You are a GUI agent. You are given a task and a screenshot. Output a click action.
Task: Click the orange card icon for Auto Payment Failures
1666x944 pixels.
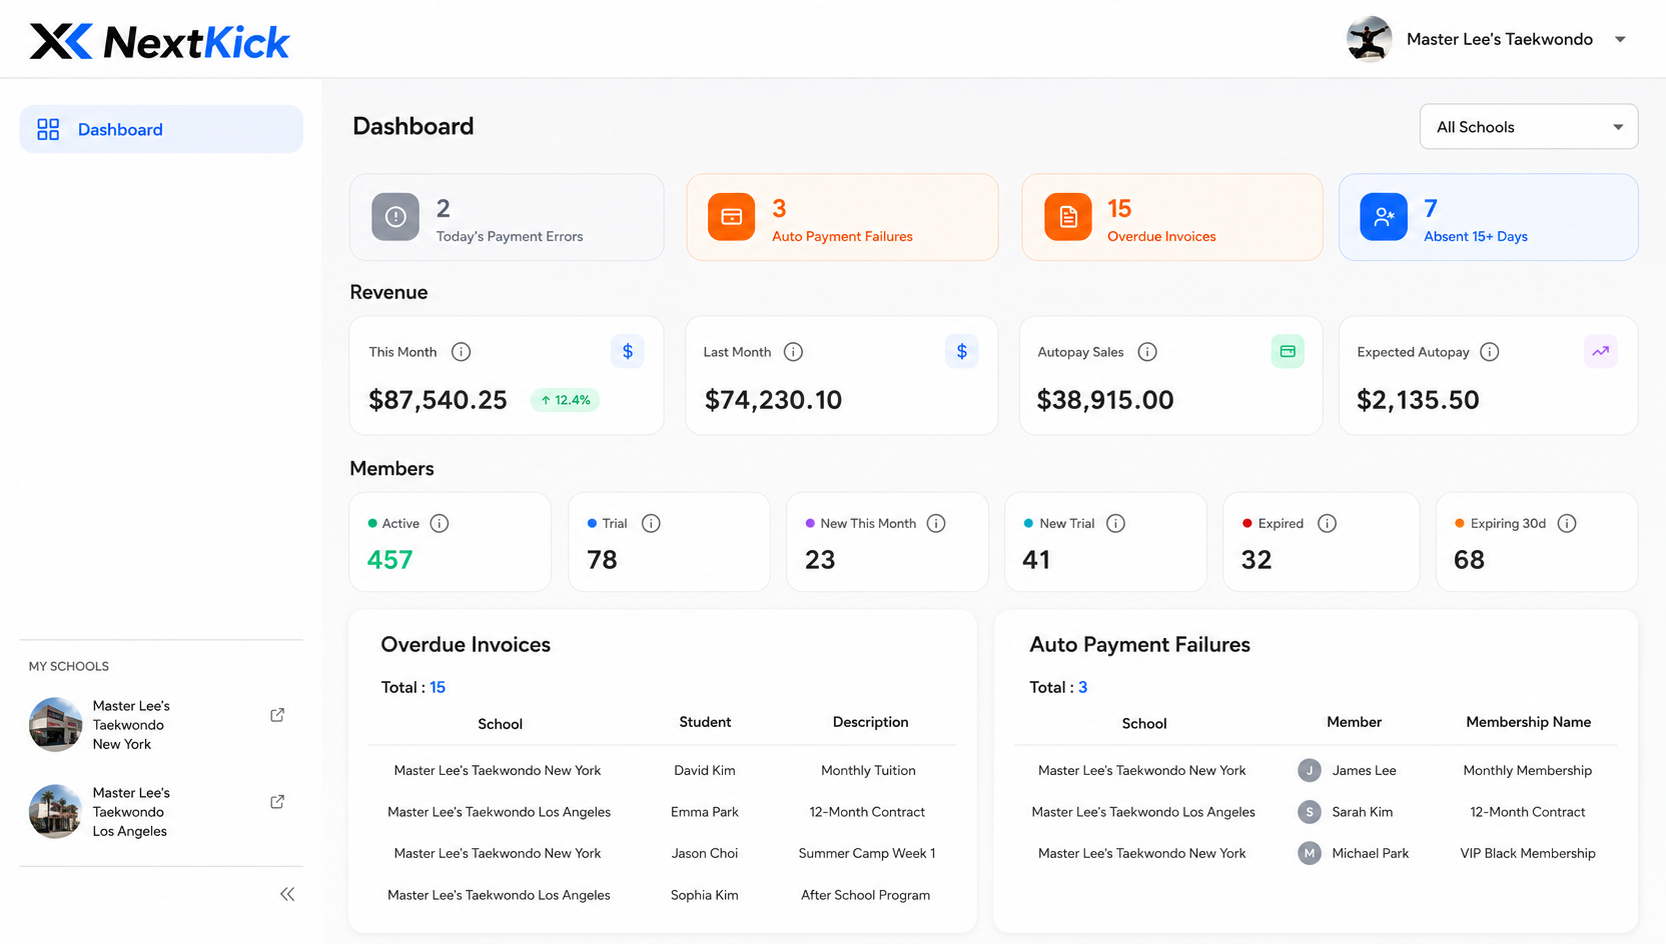click(732, 217)
